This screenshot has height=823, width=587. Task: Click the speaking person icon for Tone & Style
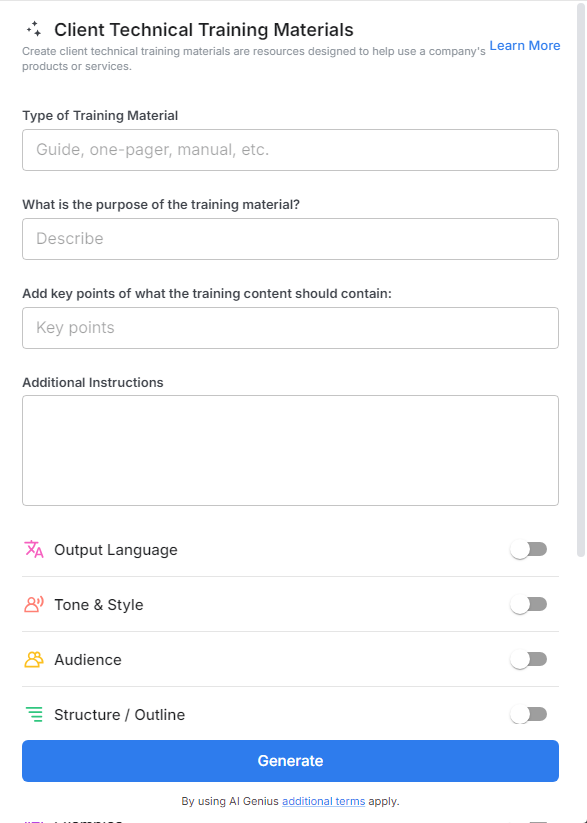33,604
